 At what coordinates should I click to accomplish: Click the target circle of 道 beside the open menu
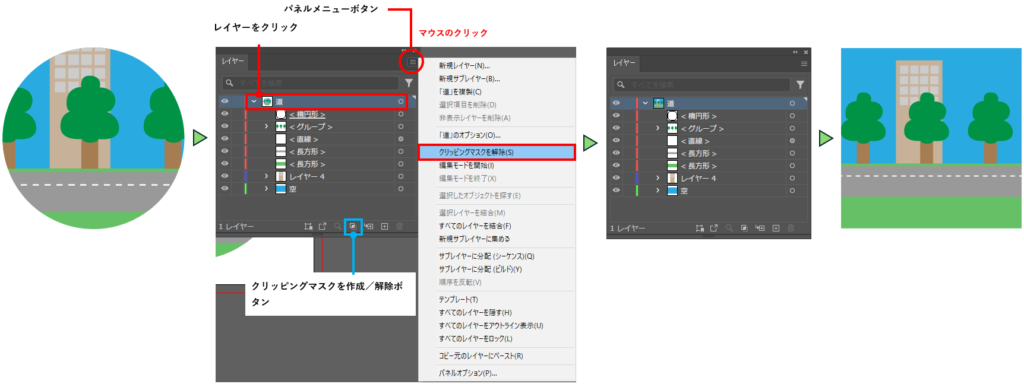pos(400,102)
